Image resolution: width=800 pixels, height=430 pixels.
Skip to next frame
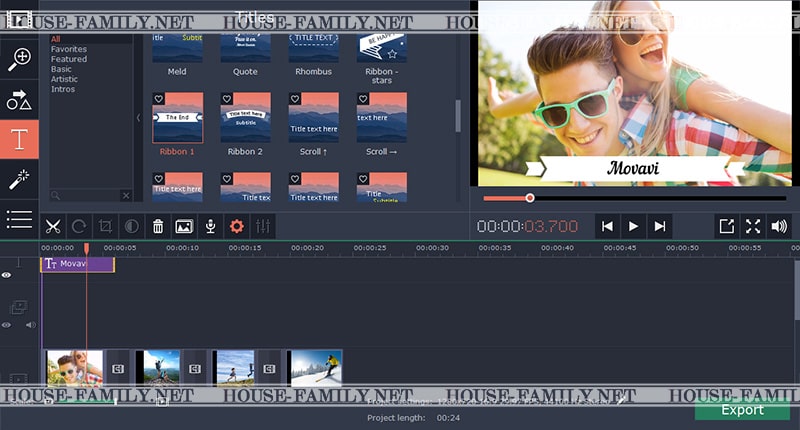[x=660, y=226]
